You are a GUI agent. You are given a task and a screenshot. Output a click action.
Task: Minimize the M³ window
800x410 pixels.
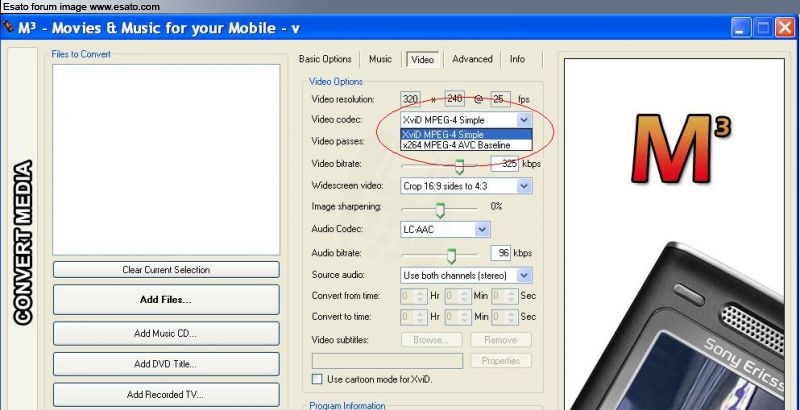740,28
